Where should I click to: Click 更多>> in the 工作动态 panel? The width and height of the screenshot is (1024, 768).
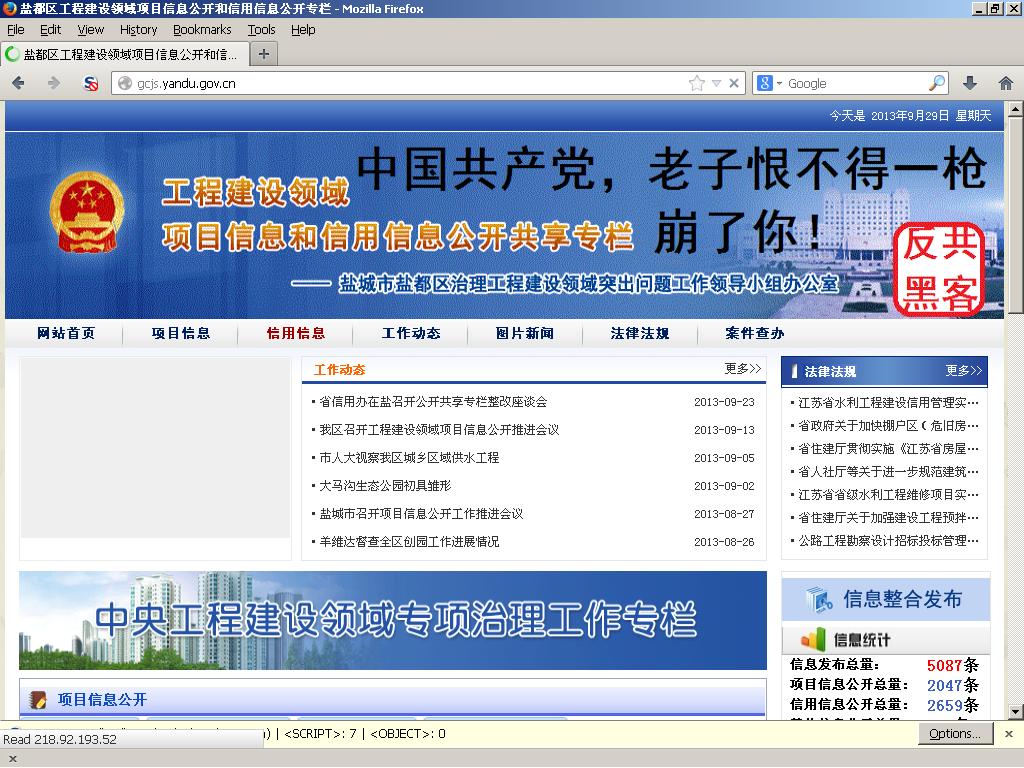tap(743, 369)
